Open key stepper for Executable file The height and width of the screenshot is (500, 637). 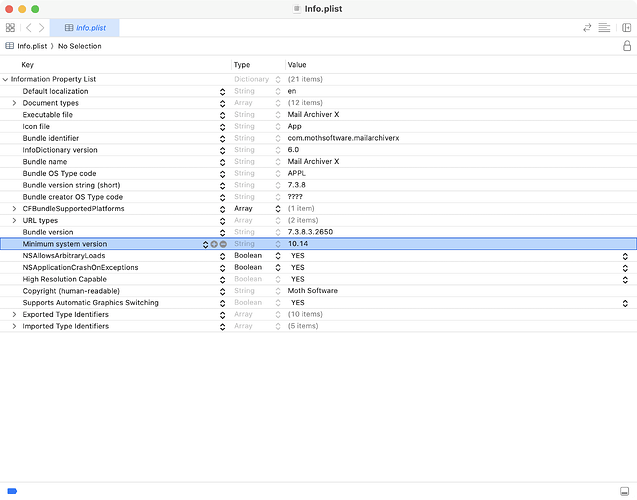tap(222, 115)
